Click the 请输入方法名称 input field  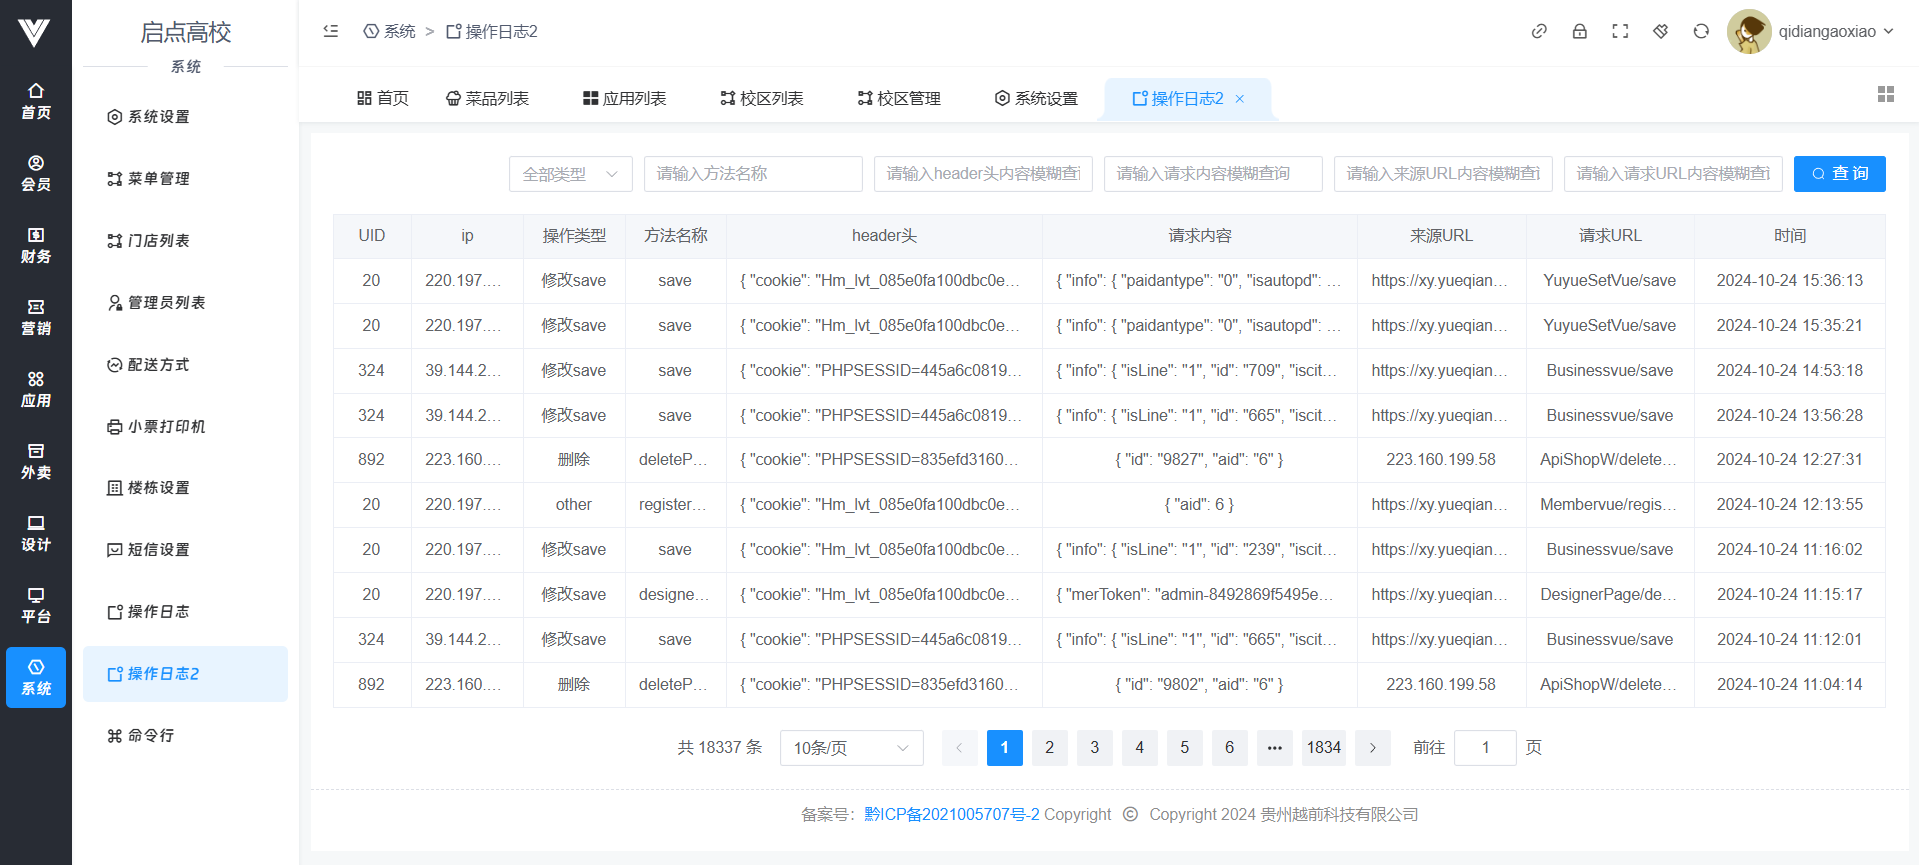coord(752,174)
